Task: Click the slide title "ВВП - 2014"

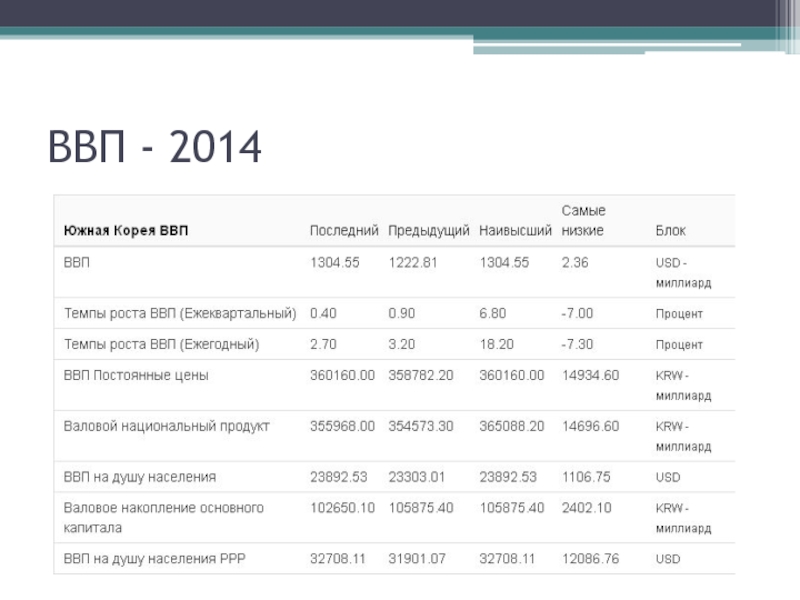Action: coord(155,148)
